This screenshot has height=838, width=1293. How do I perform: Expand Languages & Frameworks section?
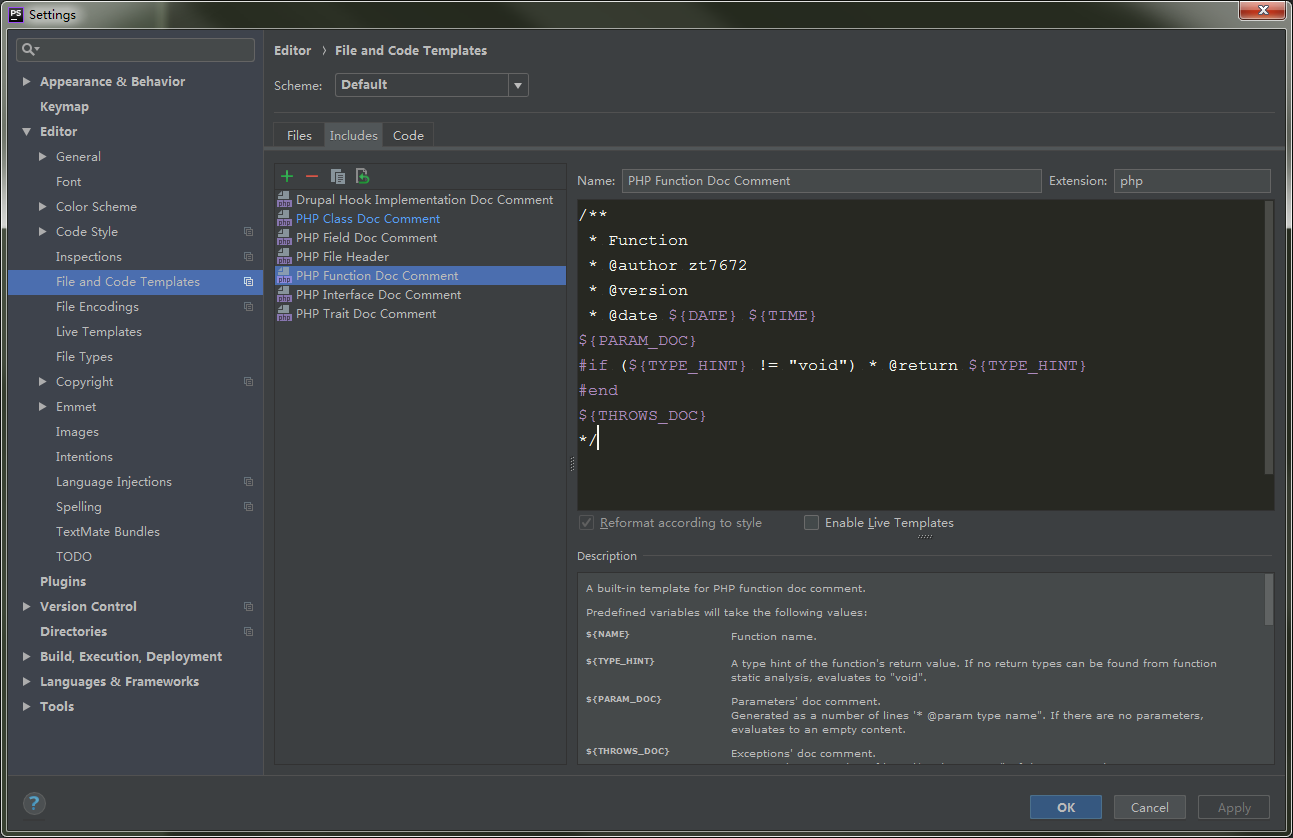[27, 682]
